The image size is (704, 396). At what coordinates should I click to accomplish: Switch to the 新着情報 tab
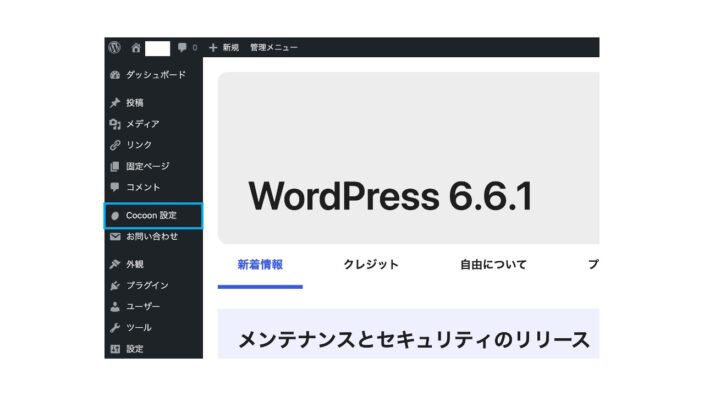(260, 265)
